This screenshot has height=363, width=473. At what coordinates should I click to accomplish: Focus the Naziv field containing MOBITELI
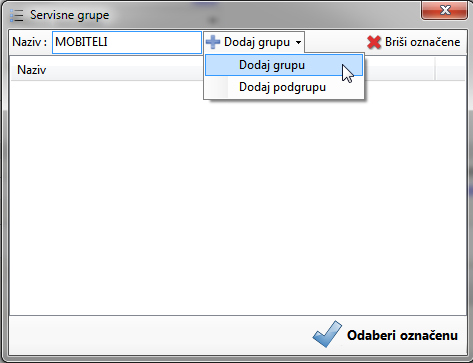coord(127,42)
